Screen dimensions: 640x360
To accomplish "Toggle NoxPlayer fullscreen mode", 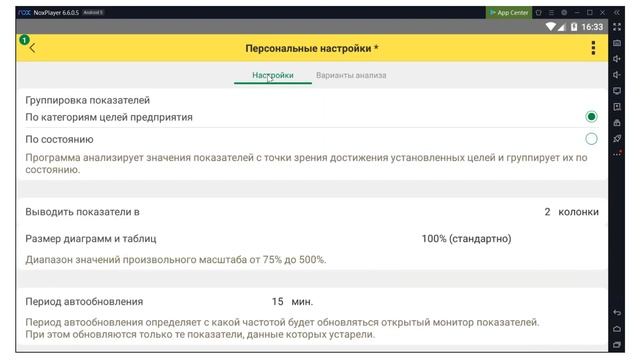I will tap(617, 27).
